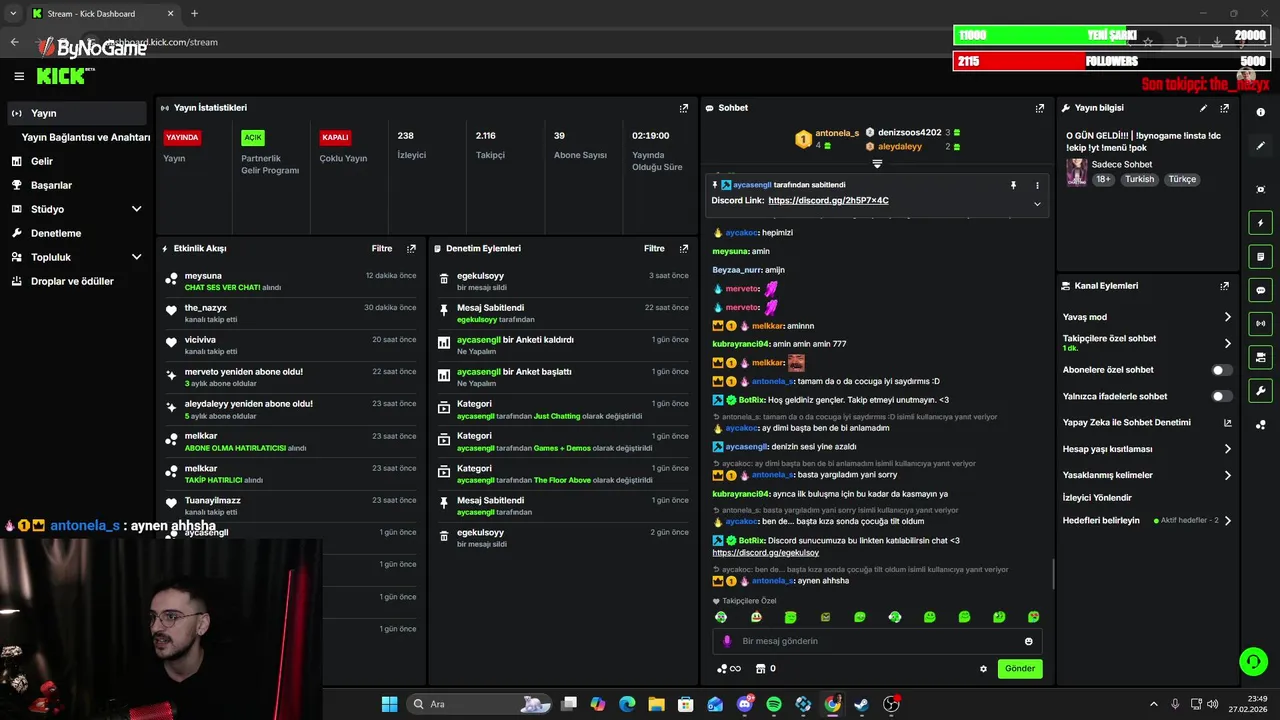Click the Turkish tag in Yayın bilgisi
1280x720 pixels.
click(x=1139, y=179)
